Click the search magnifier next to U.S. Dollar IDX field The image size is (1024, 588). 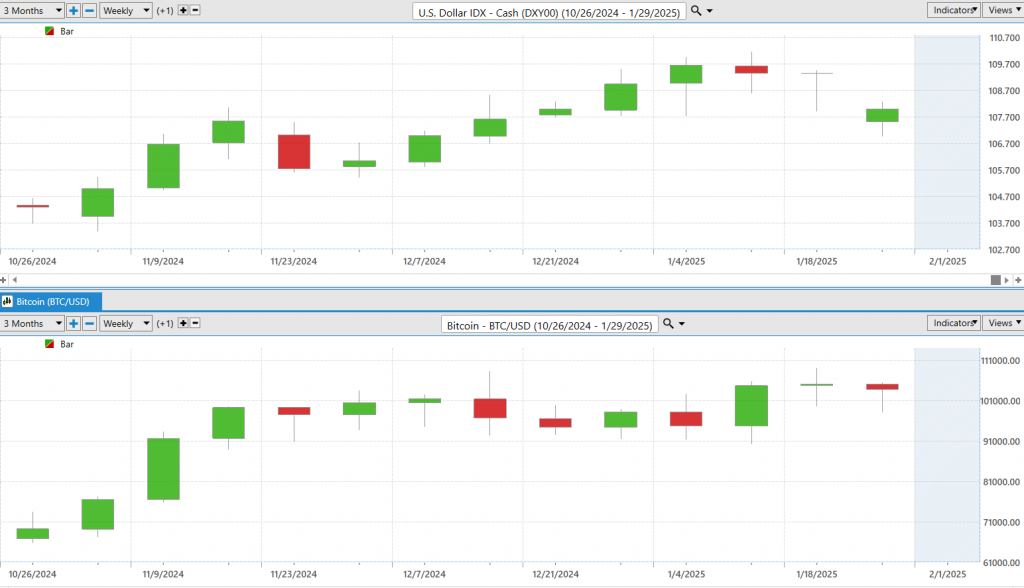(696, 10)
